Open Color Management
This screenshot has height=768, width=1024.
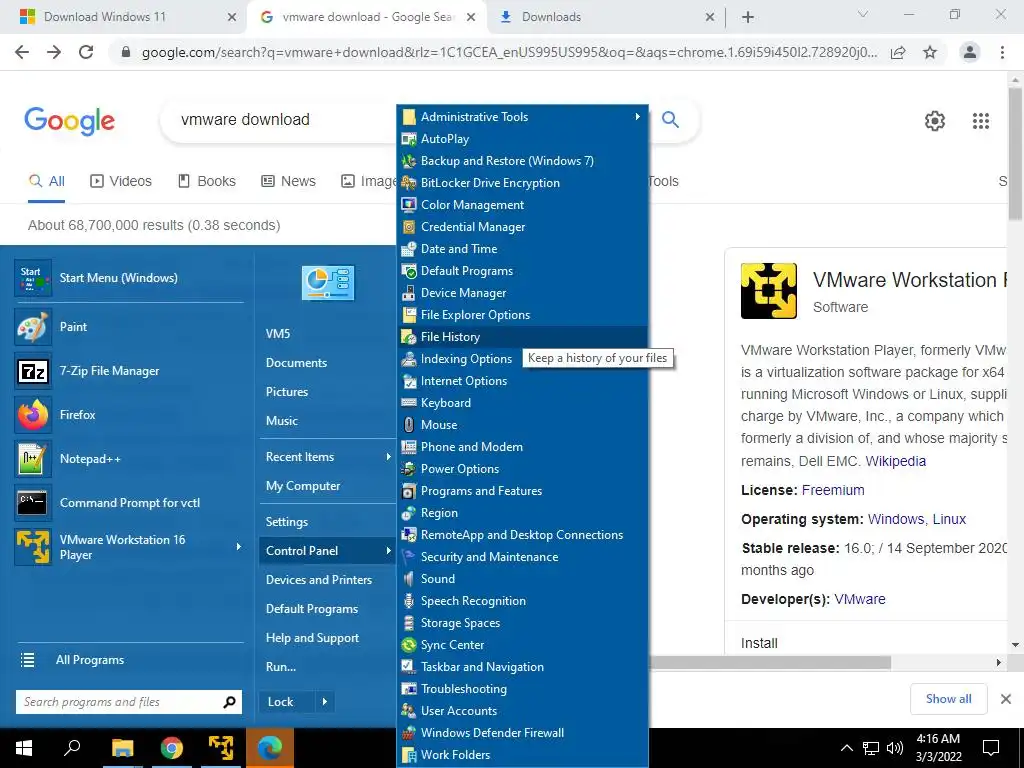pos(522,204)
